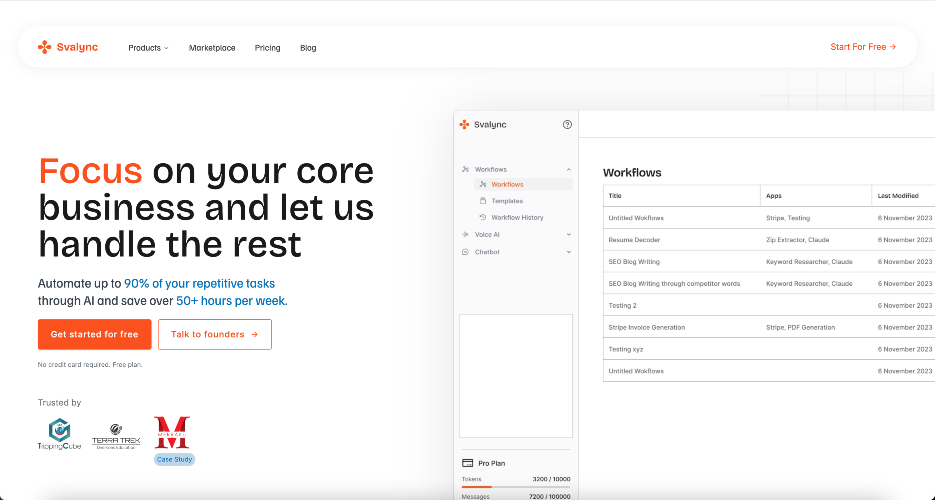Open the Blog link
The image size is (935, 500).
308,48
